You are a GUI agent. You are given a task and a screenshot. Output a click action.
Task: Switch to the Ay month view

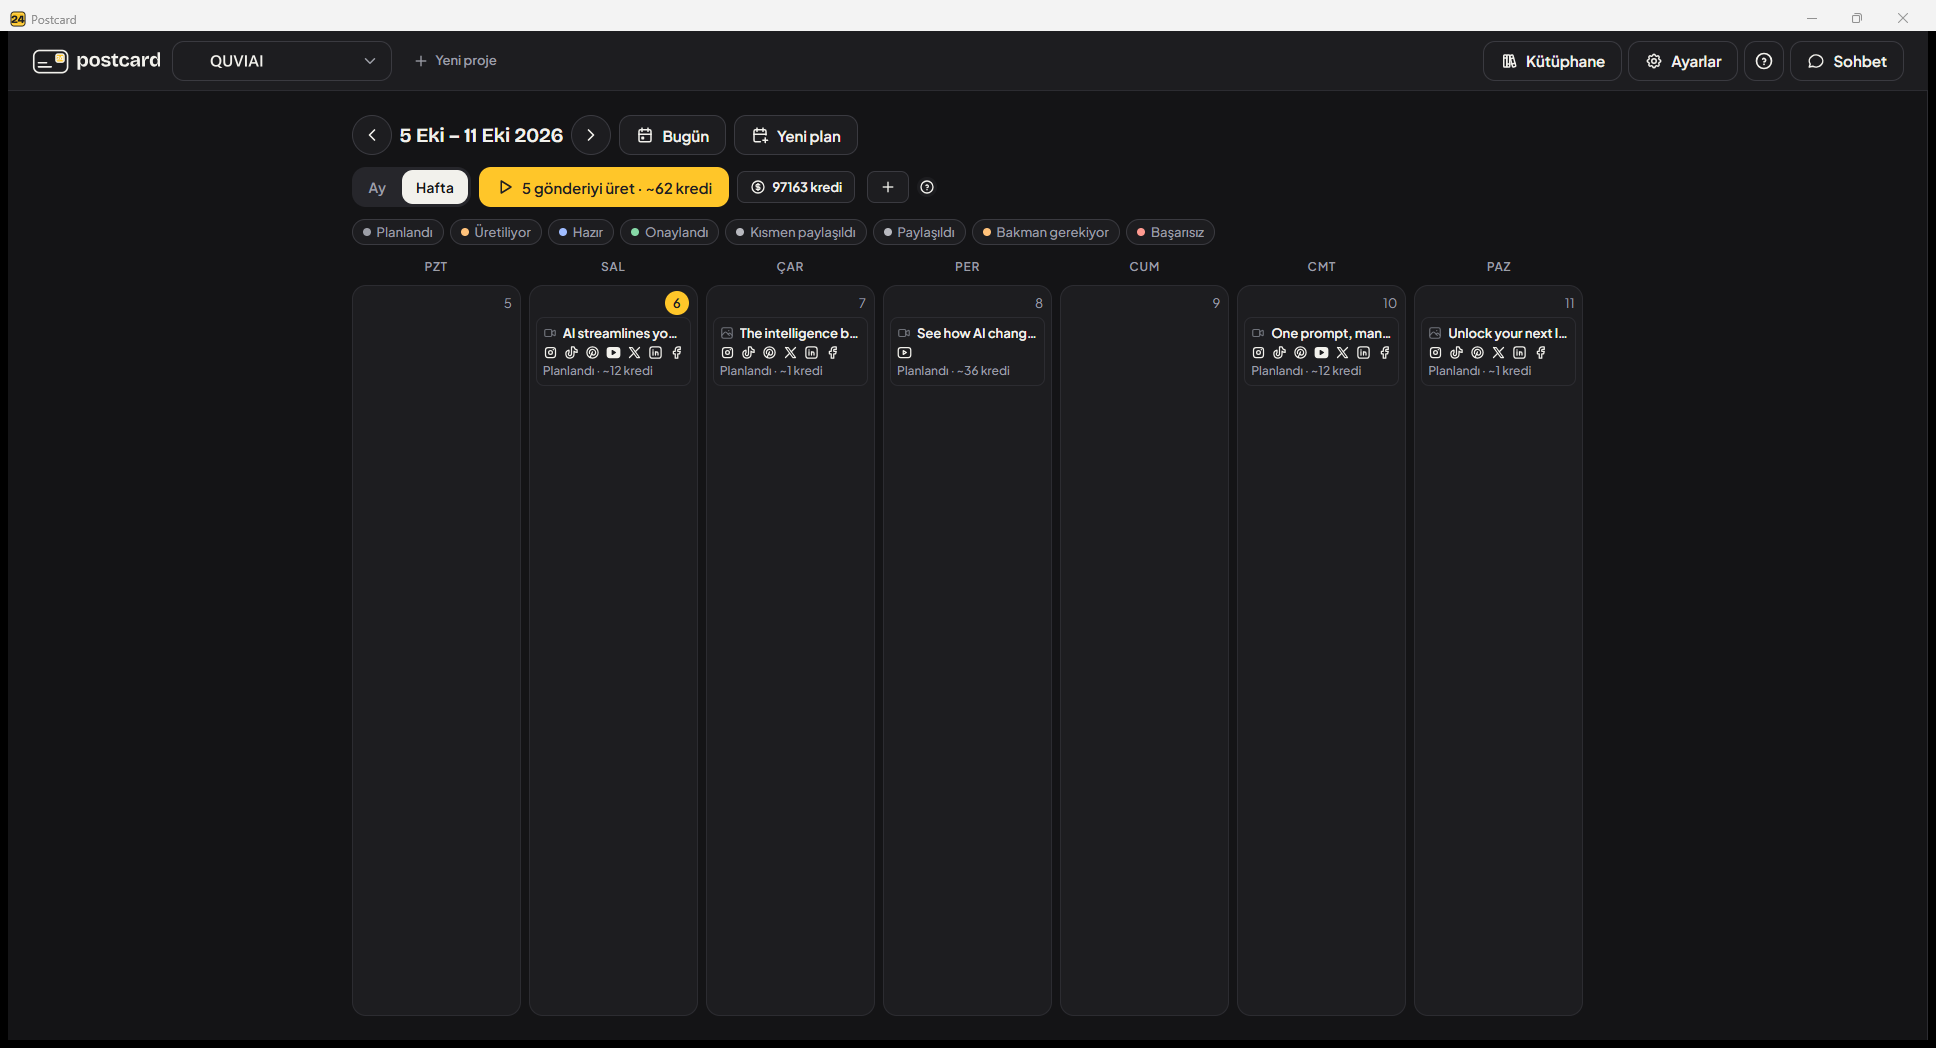[x=377, y=188]
